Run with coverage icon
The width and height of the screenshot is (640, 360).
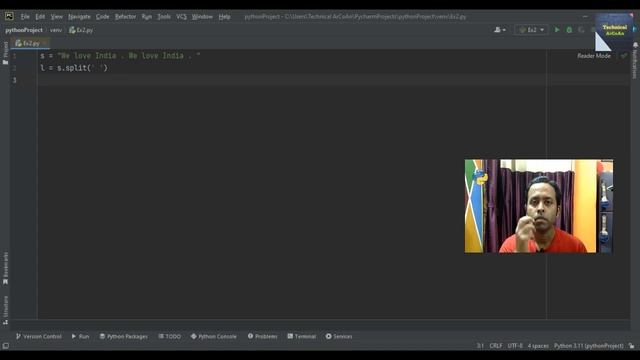581,30
